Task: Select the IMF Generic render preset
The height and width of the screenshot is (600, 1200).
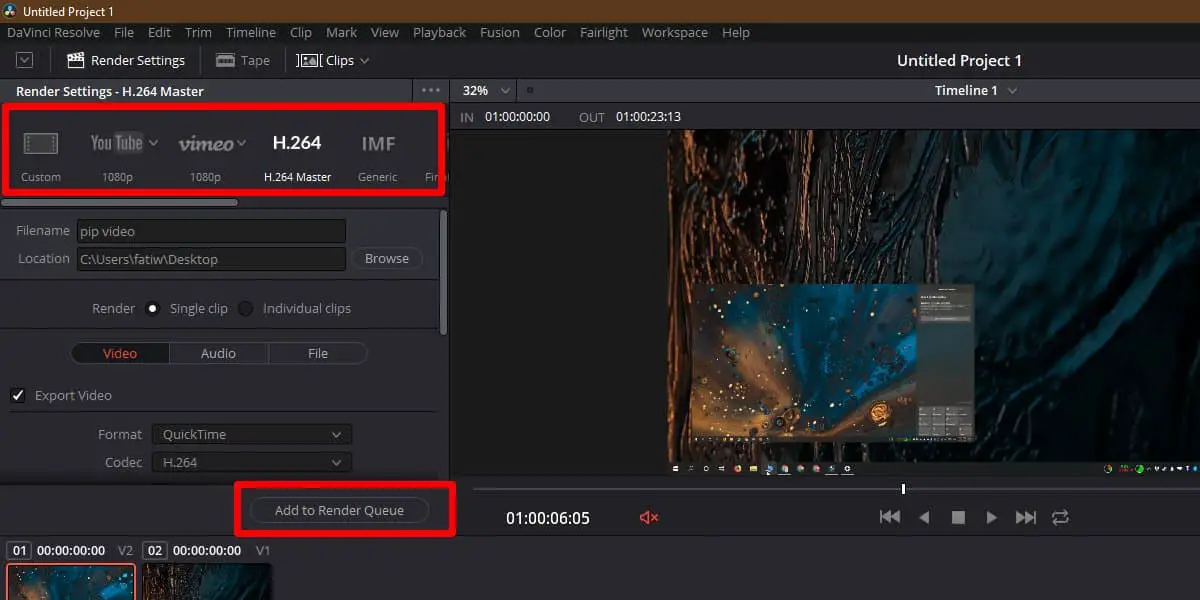Action: tap(378, 155)
